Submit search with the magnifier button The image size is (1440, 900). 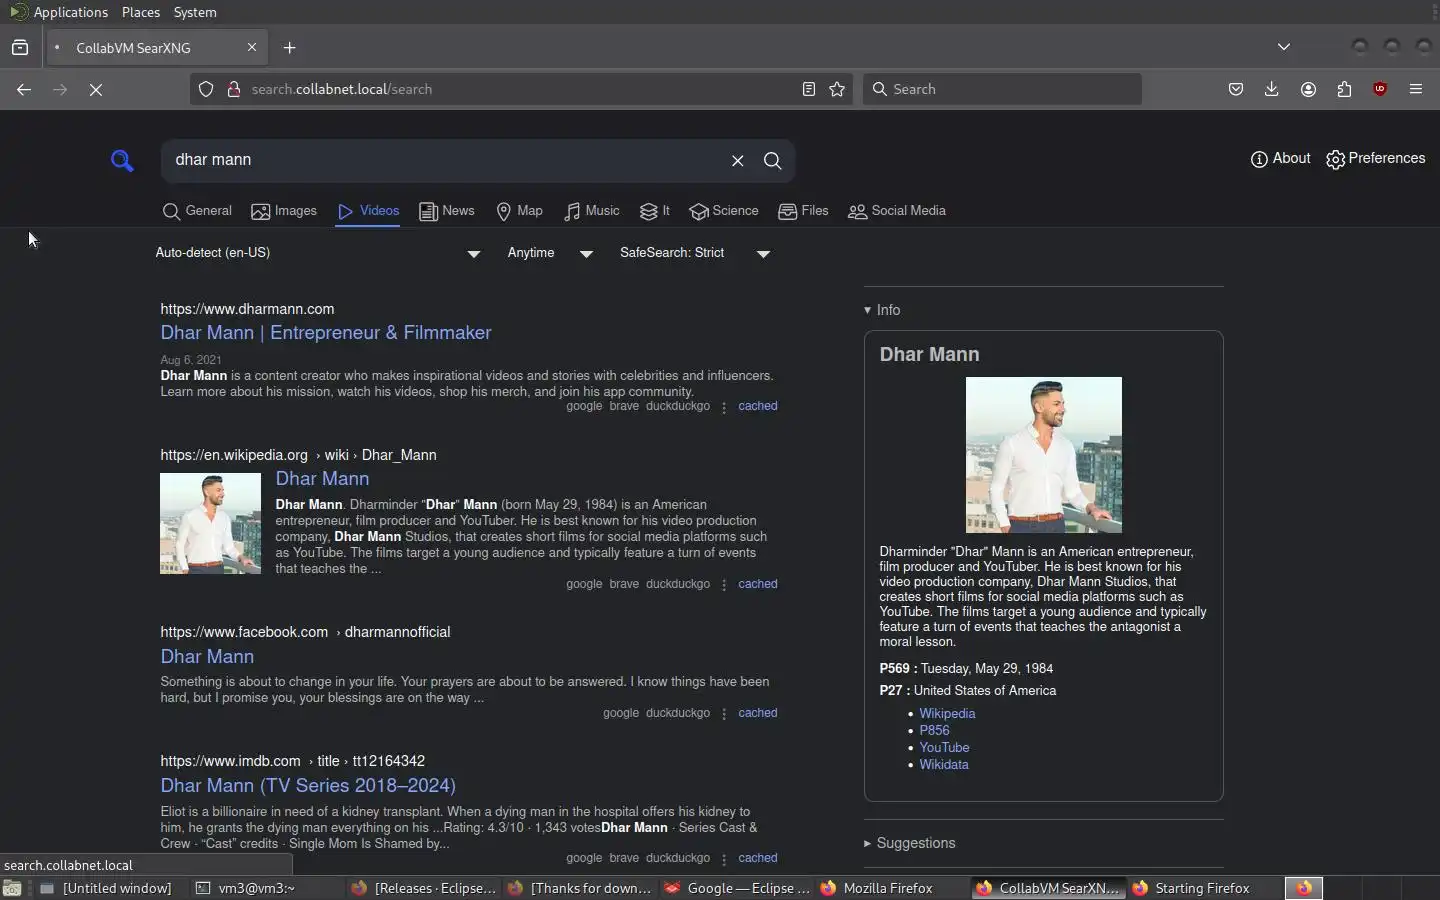(x=773, y=161)
